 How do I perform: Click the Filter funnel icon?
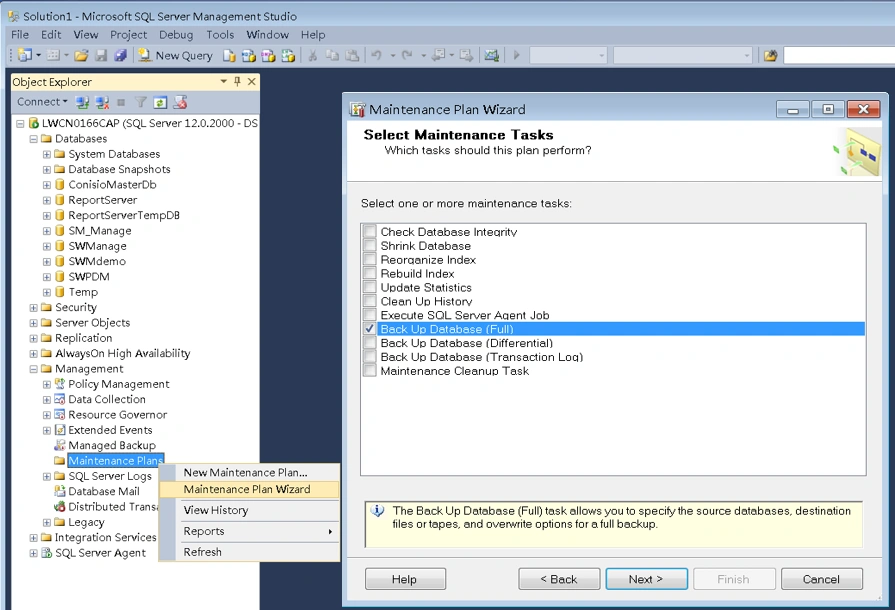coord(140,103)
